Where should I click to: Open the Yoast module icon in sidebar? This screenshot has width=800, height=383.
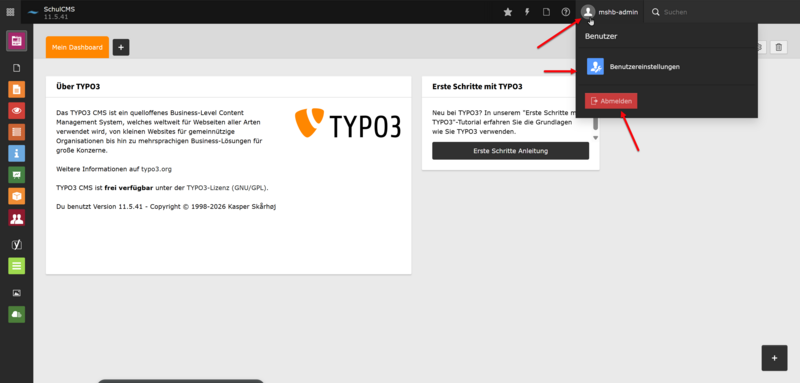tap(16, 245)
